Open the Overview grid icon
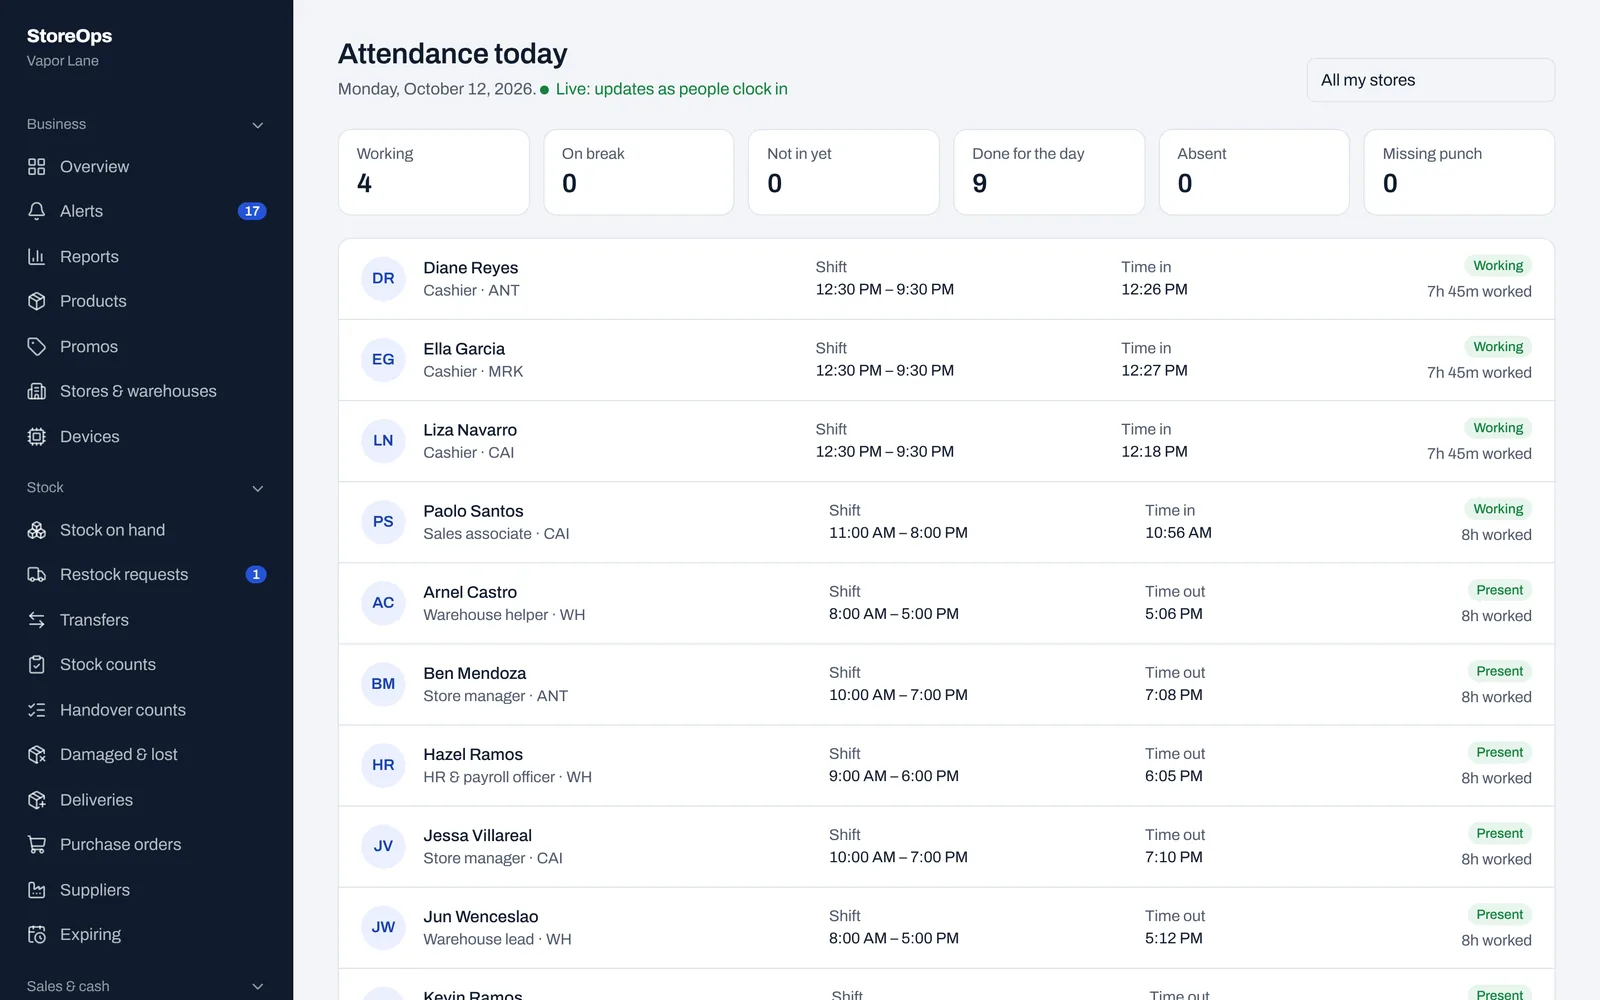 [x=37, y=167]
